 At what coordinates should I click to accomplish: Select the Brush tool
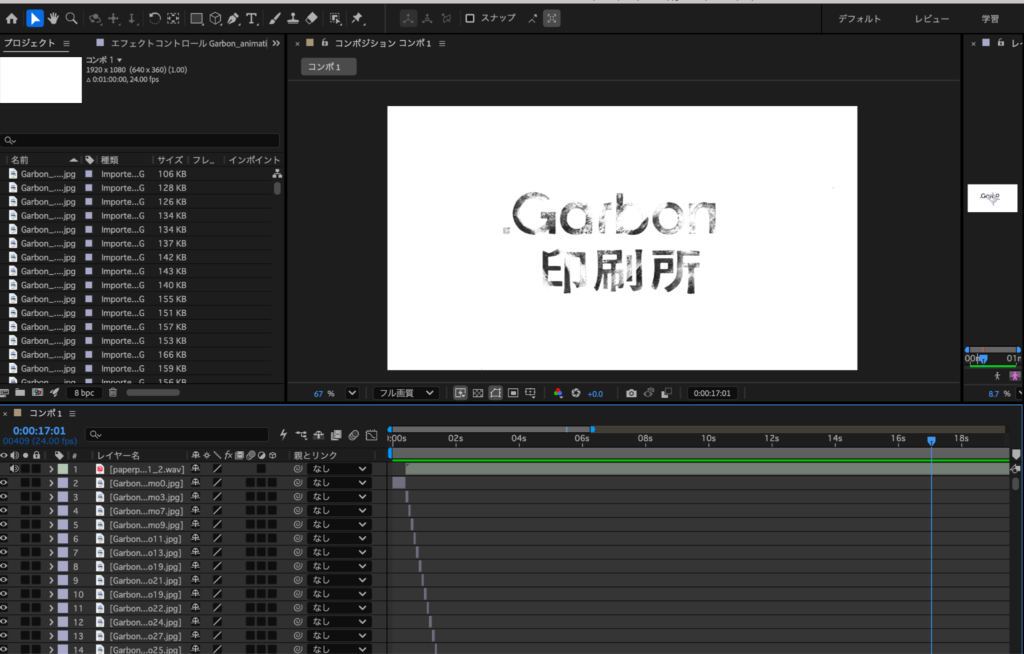275,18
